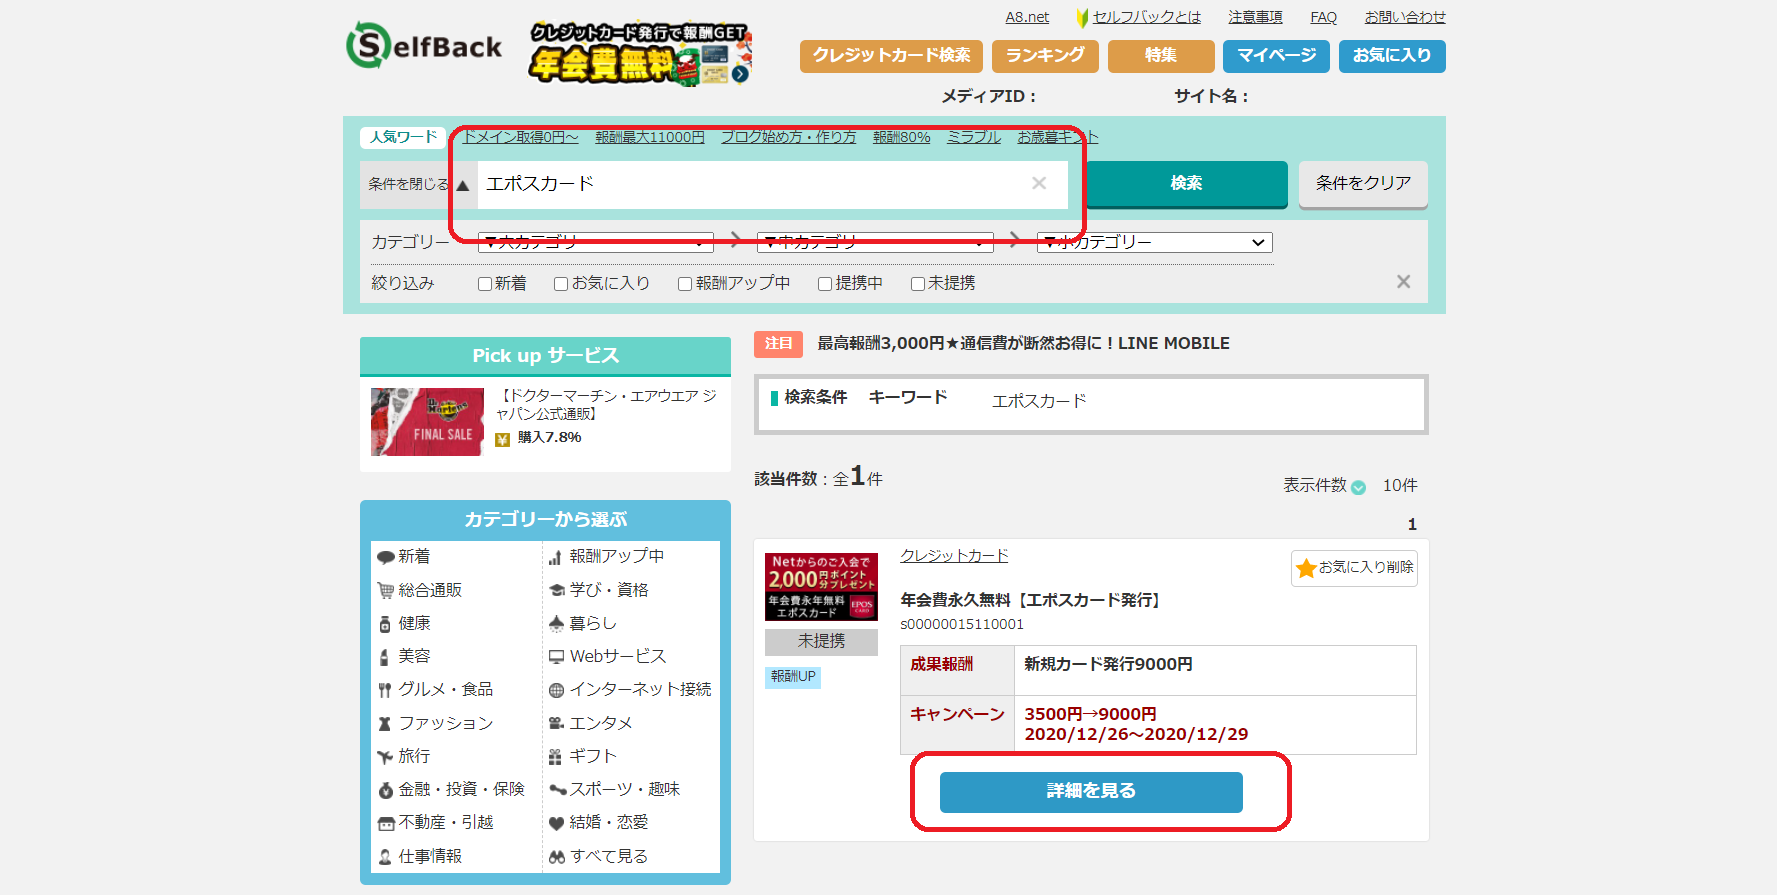1777x895 pixels.
Task: Click the 報酬アップ中 chart icon
Action: [x=556, y=557]
